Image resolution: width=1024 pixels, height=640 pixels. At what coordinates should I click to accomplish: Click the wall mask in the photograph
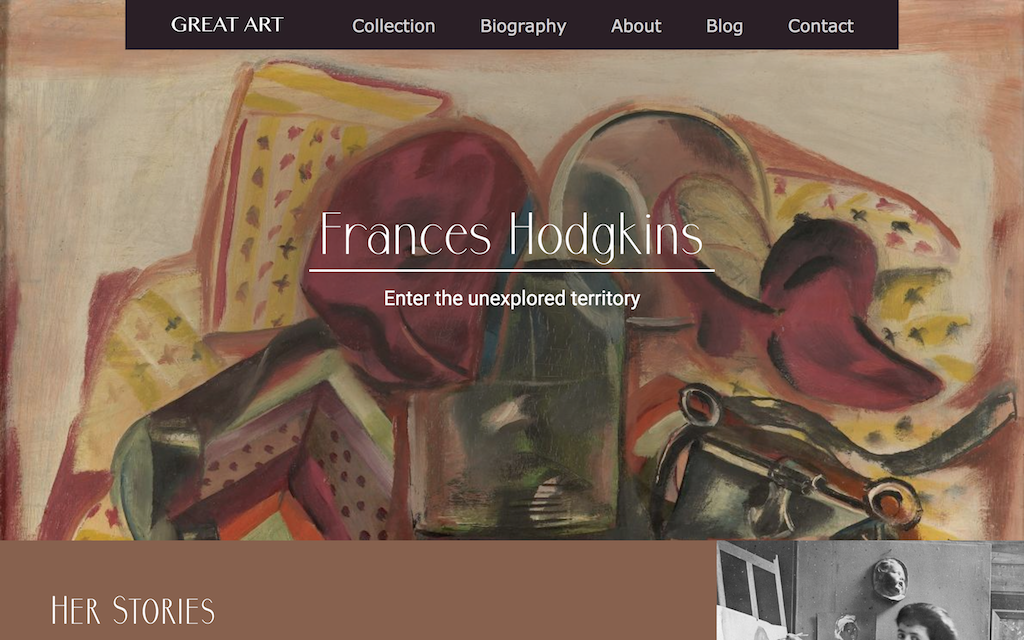pyautogui.click(x=890, y=578)
